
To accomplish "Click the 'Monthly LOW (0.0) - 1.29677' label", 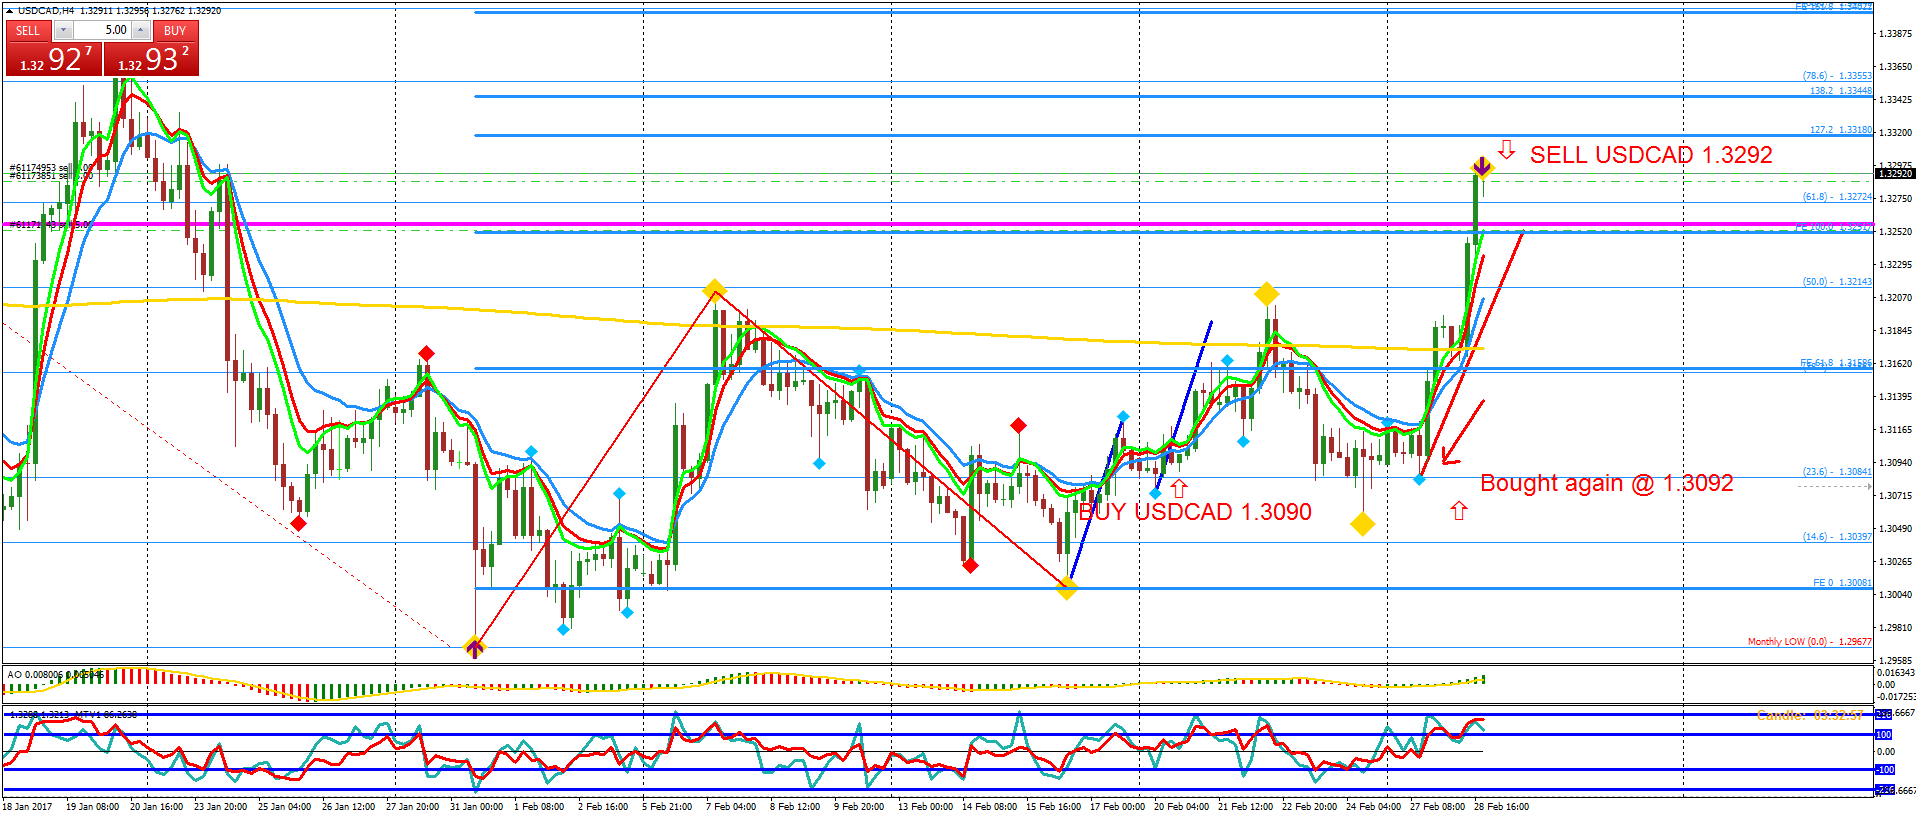I will tap(1809, 642).
